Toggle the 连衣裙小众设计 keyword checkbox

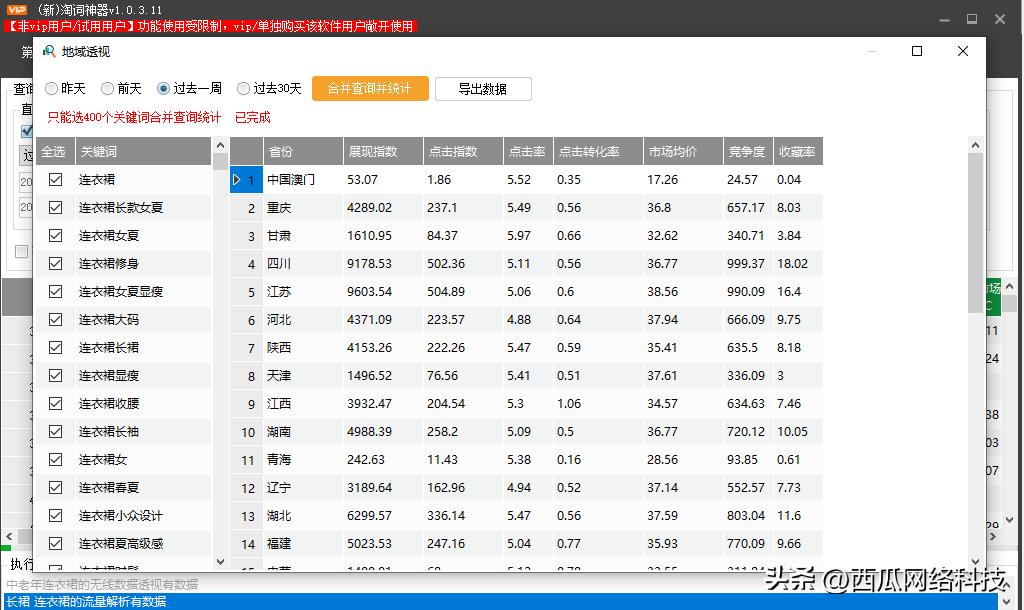pyautogui.click(x=56, y=516)
